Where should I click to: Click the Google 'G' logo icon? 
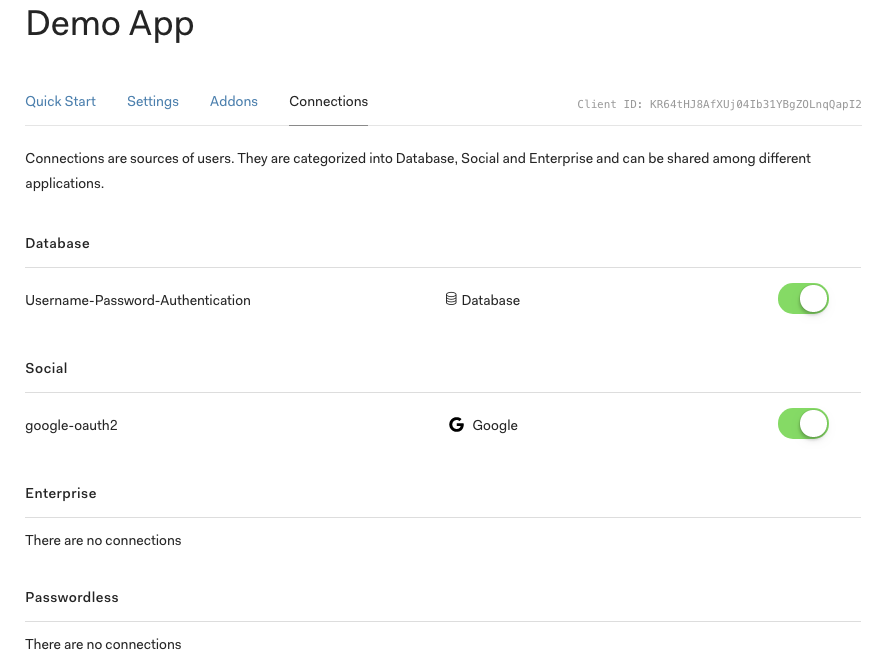point(456,425)
